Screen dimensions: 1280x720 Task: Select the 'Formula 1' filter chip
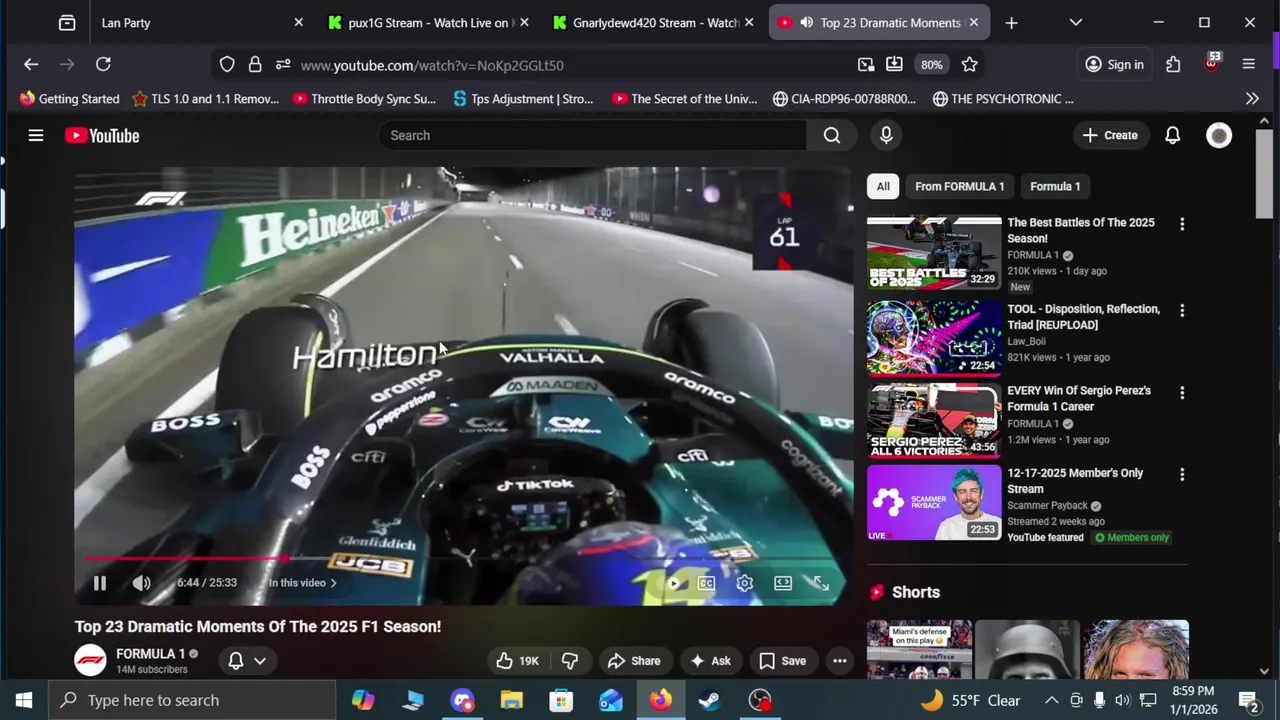point(1055,186)
